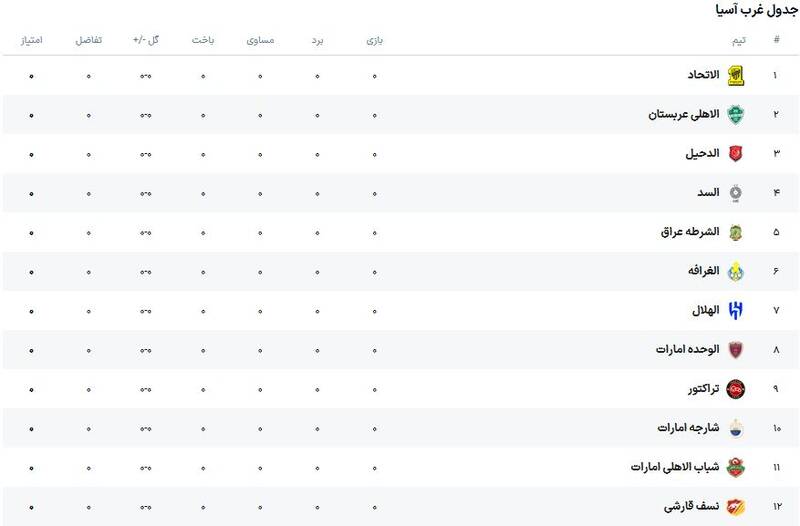The width and height of the screenshot is (800, 526).
Task: Click the Al-Shorta Iraq club crest
Action: [735, 232]
